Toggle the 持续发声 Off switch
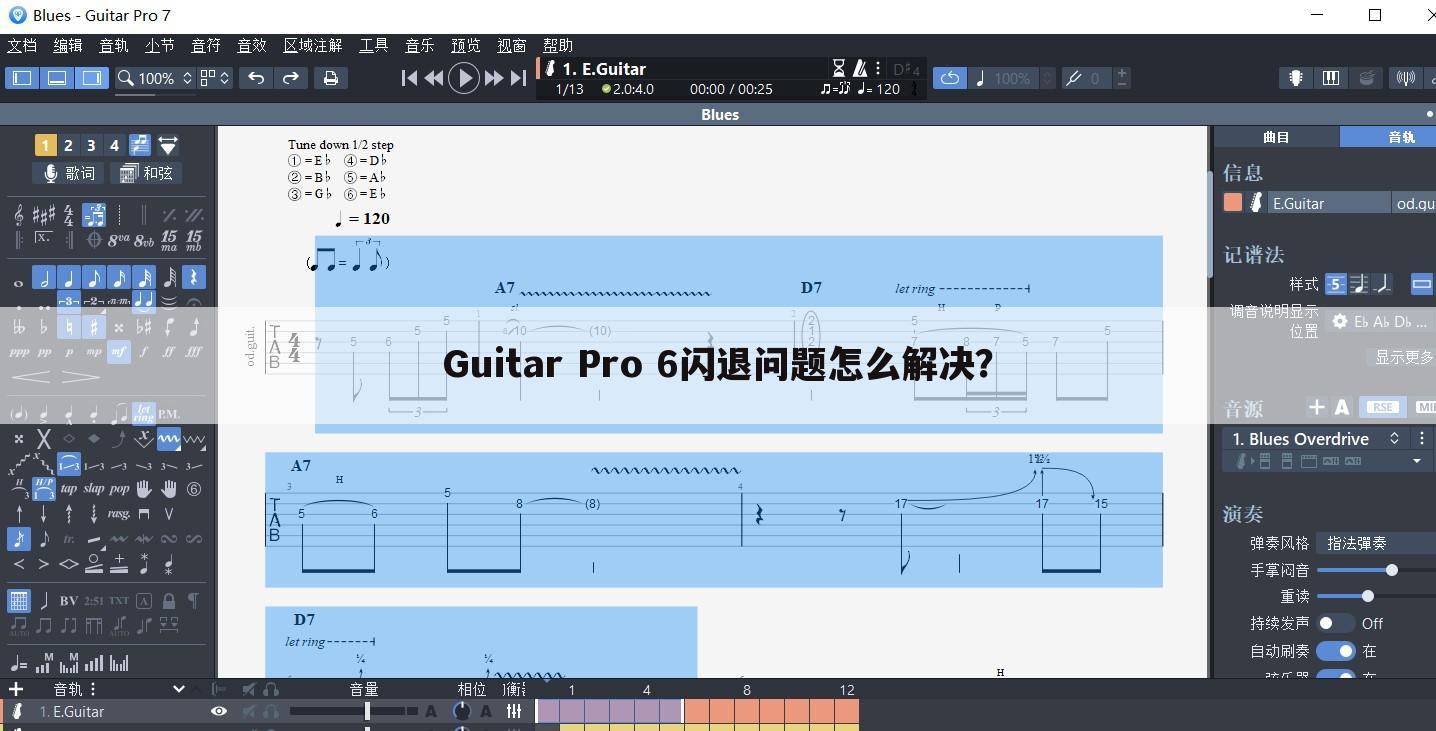Viewport: 1436px width, 731px height. (1335, 623)
